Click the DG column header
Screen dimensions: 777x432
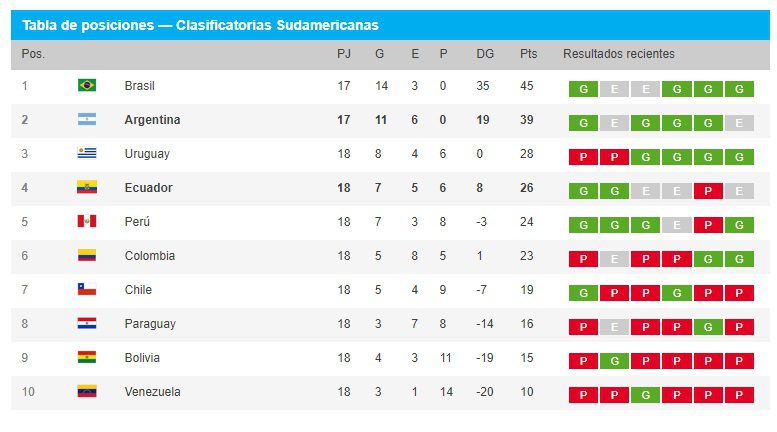(485, 54)
